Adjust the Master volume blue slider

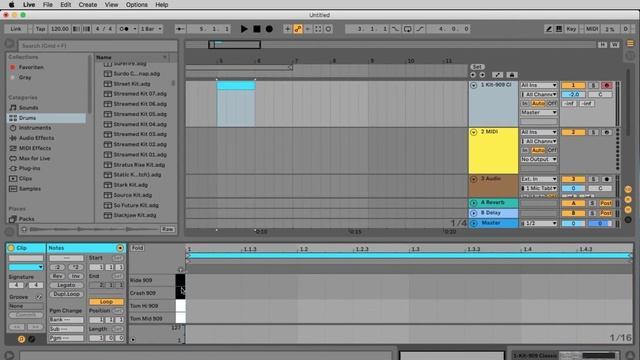click(573, 223)
